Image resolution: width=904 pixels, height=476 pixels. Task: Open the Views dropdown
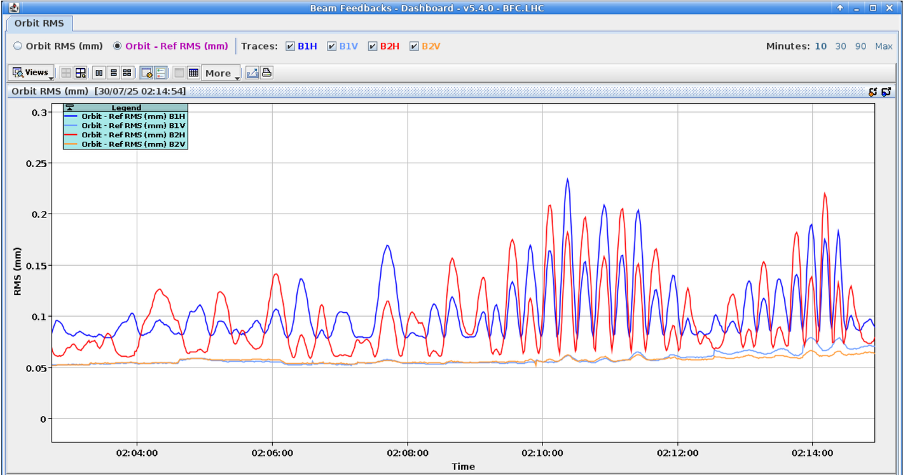31,73
